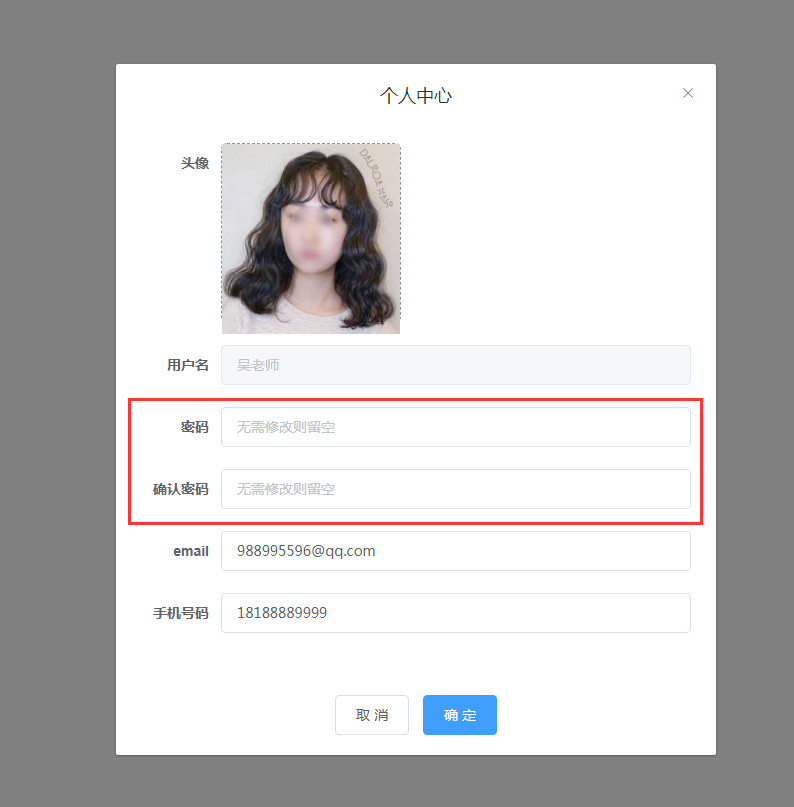Image resolution: width=794 pixels, height=807 pixels.
Task: Select the disabled 用户名 field 吴老师
Action: click(456, 365)
